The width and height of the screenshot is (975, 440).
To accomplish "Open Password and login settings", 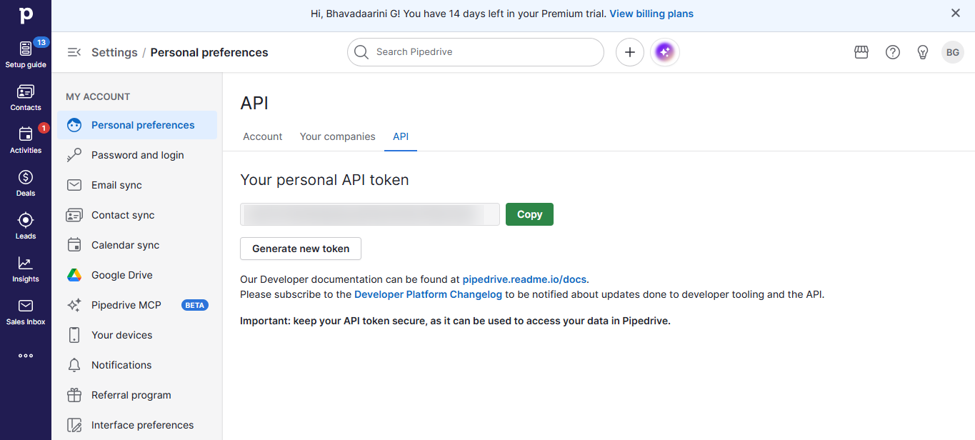I will click(x=137, y=155).
